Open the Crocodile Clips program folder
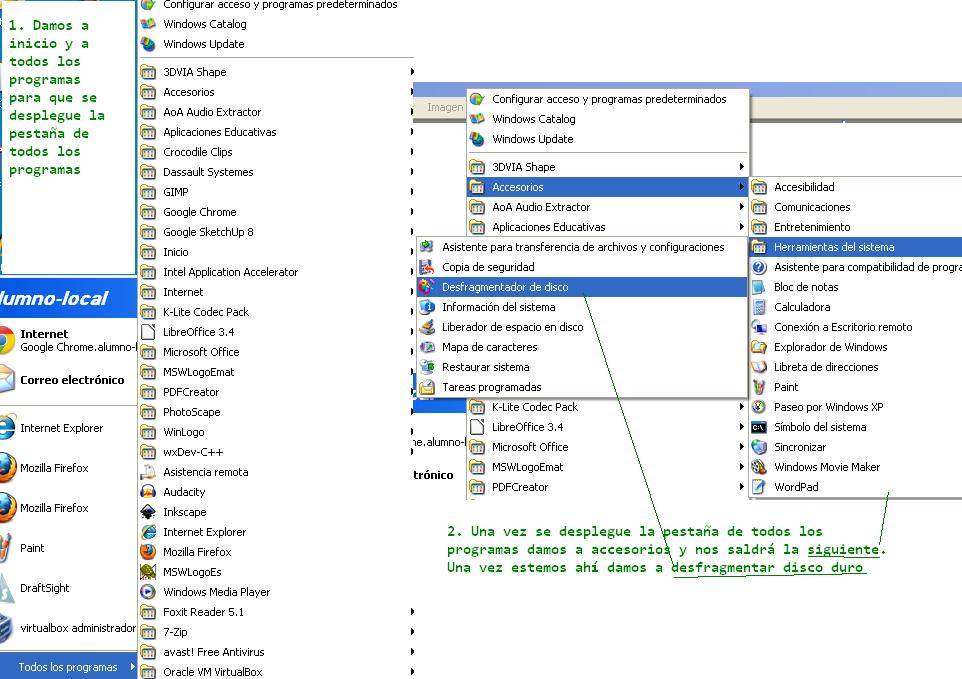962x679 pixels. 276,152
